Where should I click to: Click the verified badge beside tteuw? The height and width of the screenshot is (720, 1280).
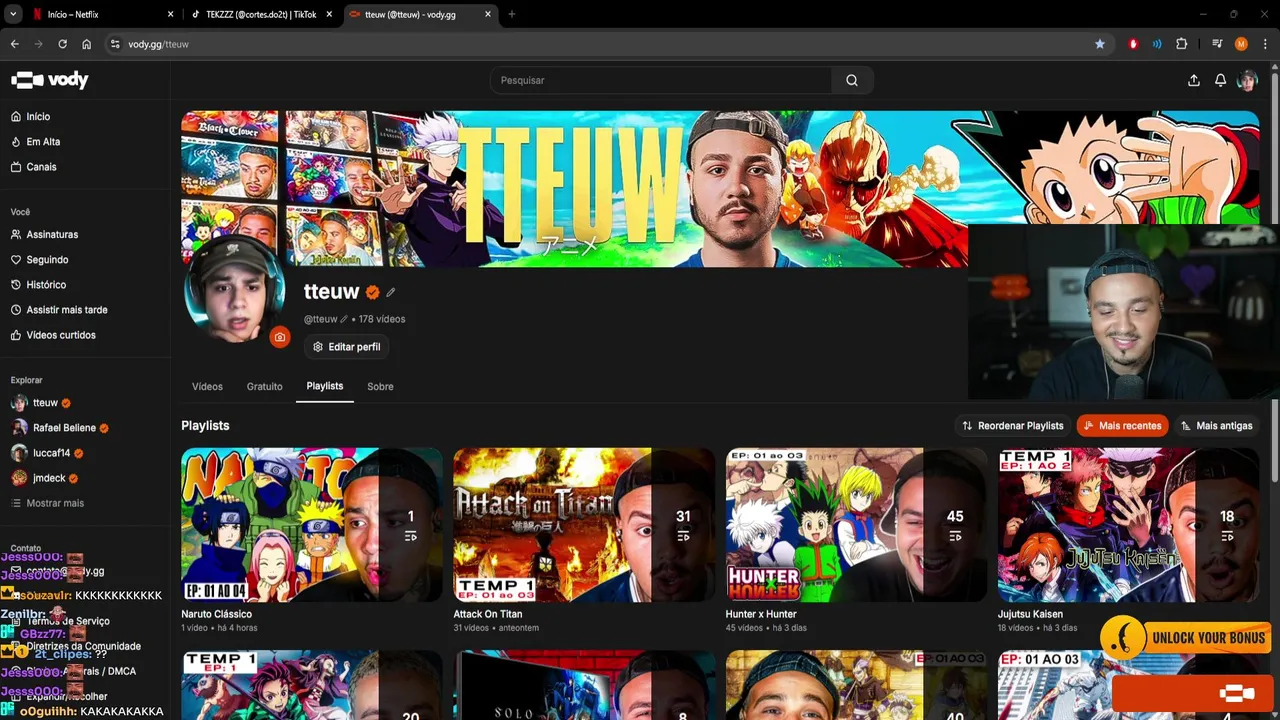coord(372,292)
